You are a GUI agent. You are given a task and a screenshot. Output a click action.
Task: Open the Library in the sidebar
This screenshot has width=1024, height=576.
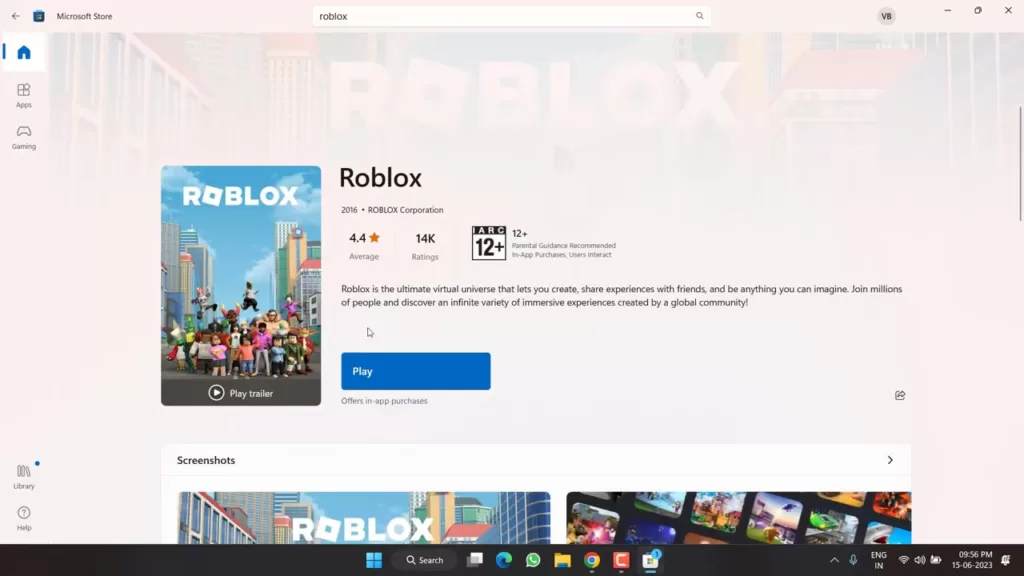(x=24, y=476)
